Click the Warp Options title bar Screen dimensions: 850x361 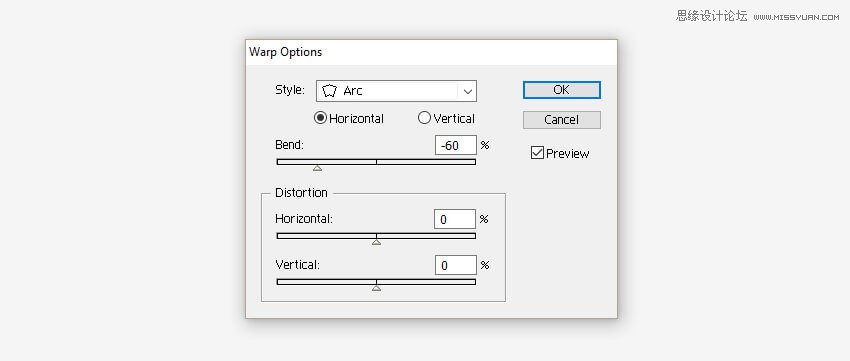[431, 53]
